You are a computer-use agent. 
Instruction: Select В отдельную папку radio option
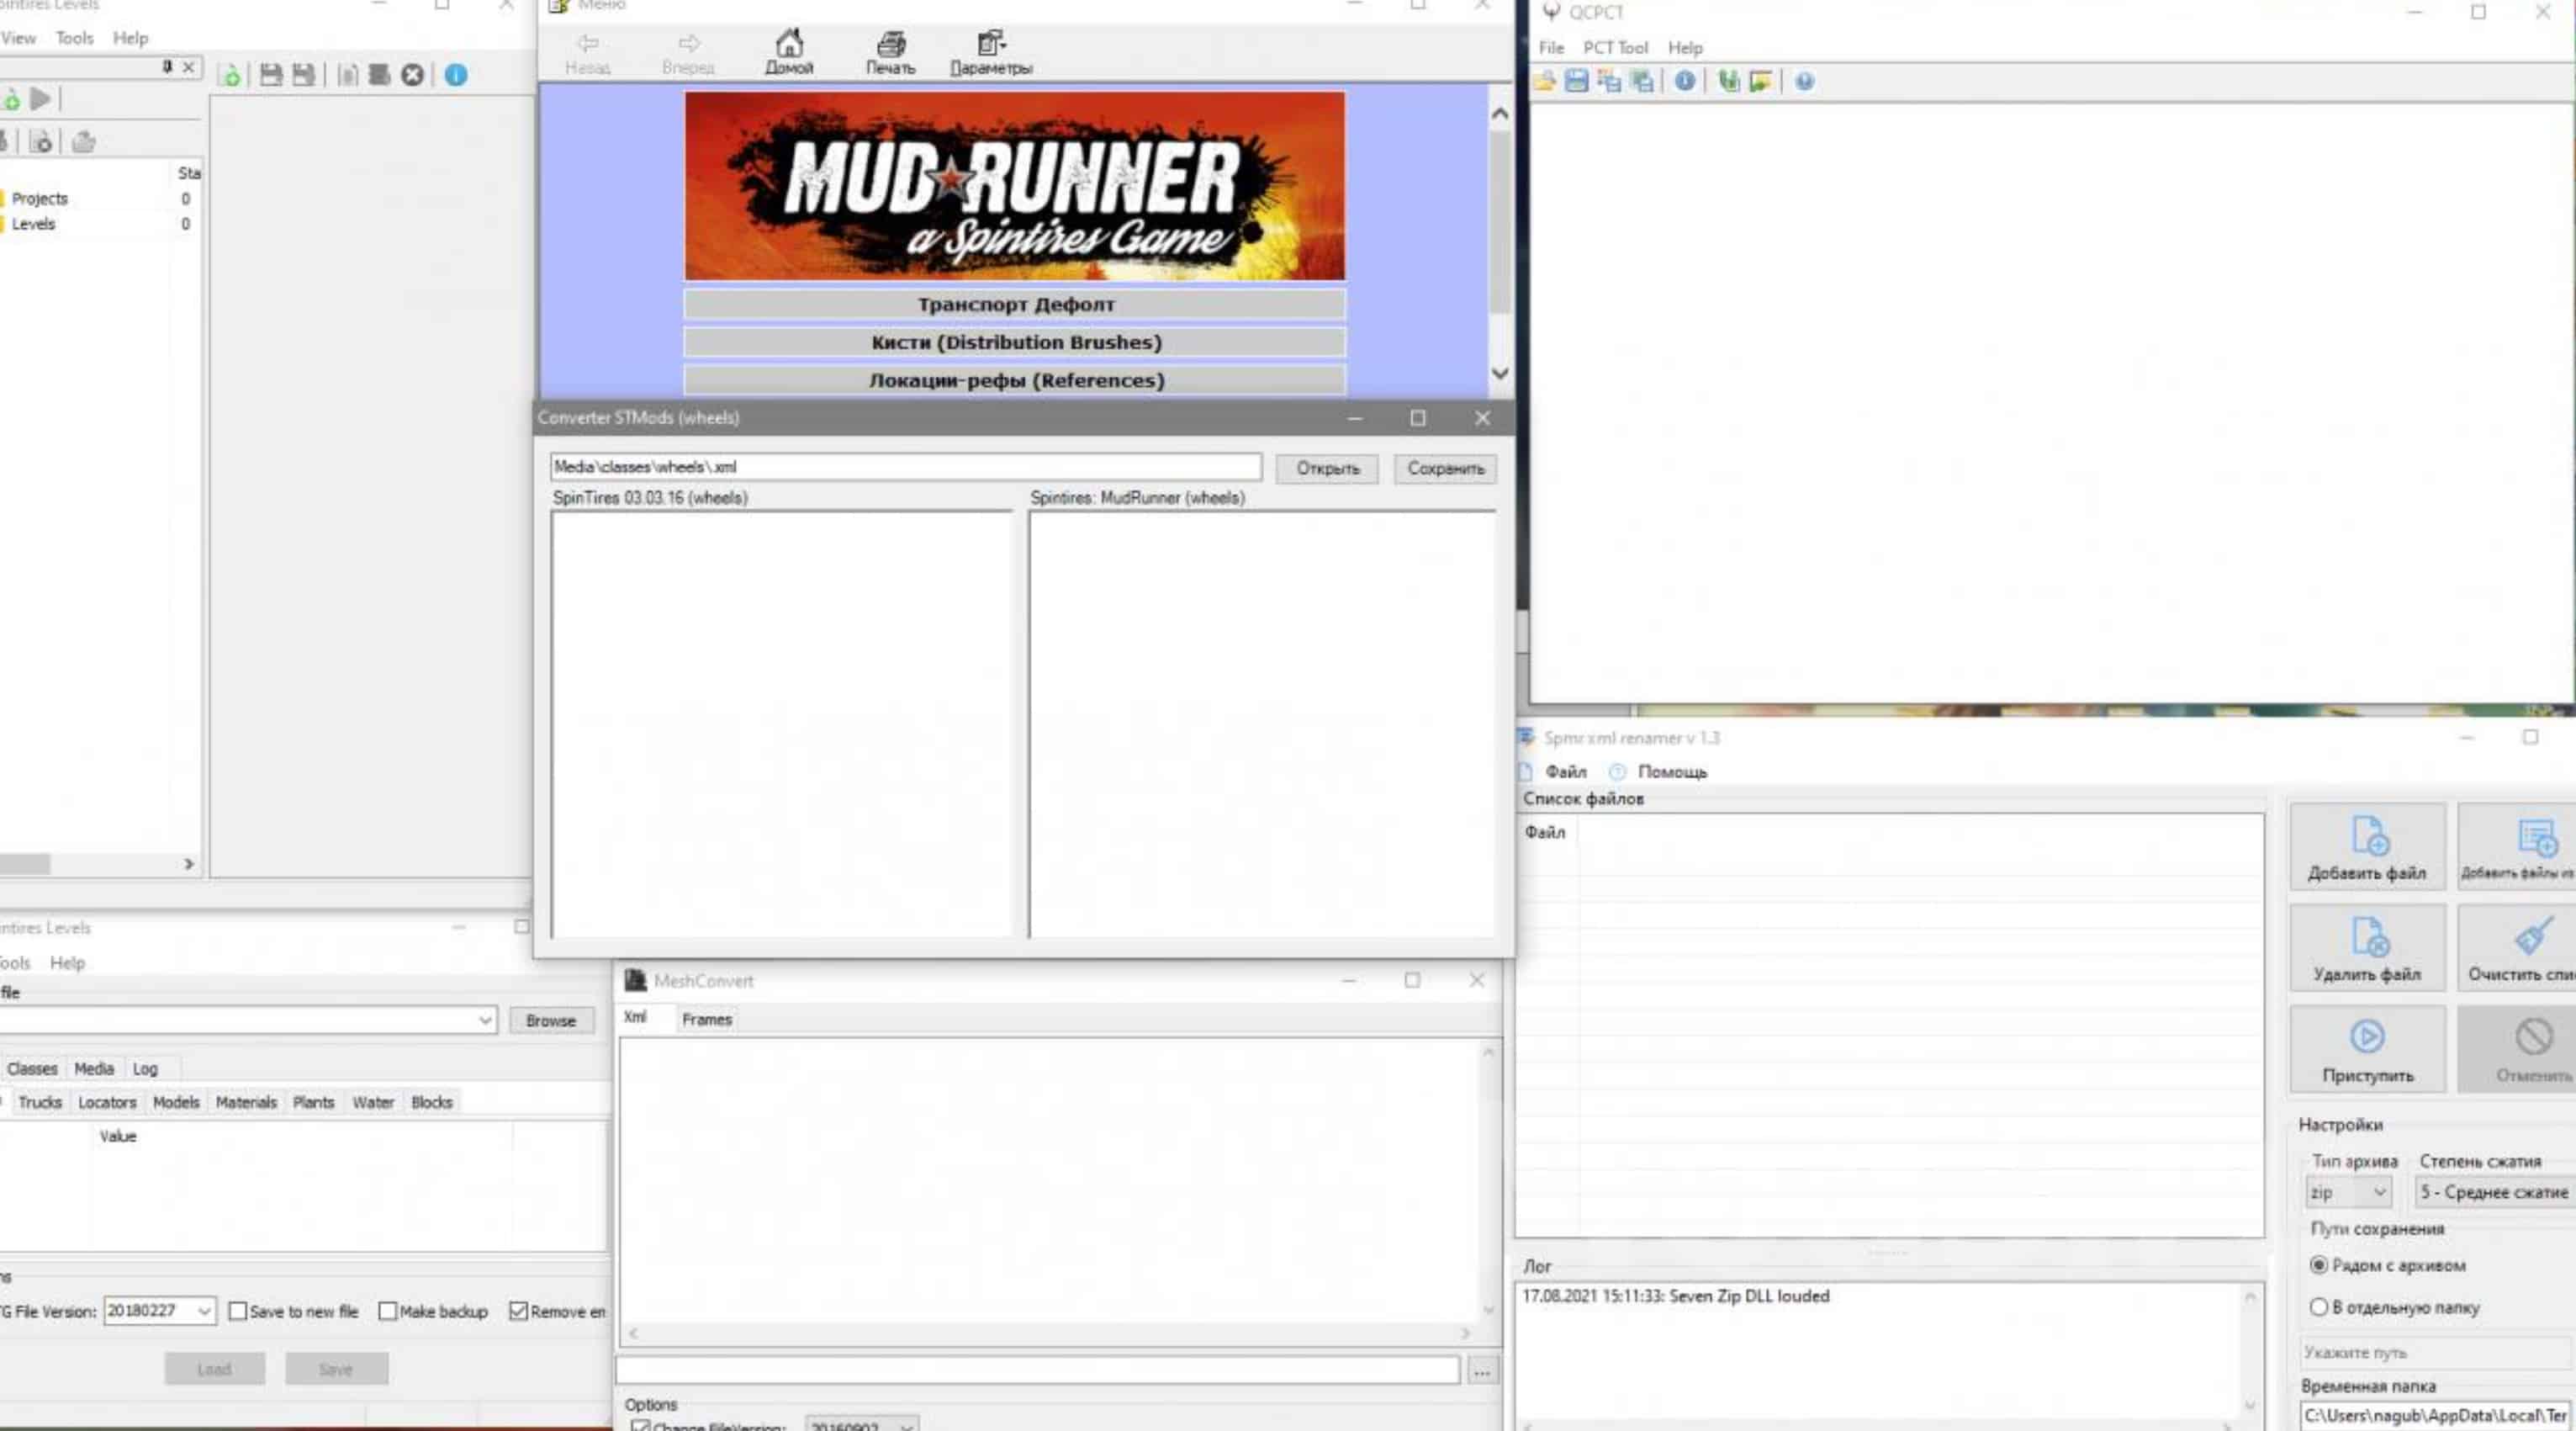pyautogui.click(x=2319, y=1307)
